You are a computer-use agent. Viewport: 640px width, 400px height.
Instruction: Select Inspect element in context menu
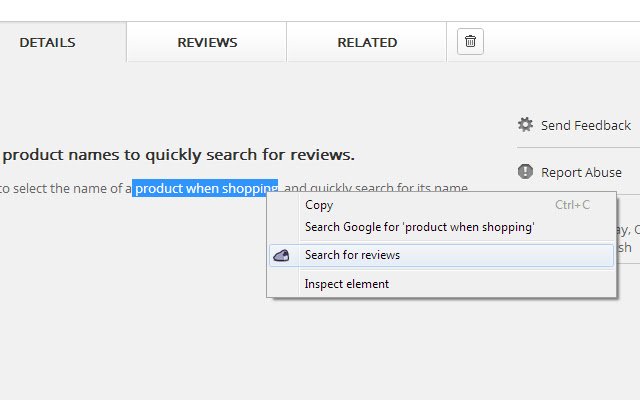click(441, 284)
